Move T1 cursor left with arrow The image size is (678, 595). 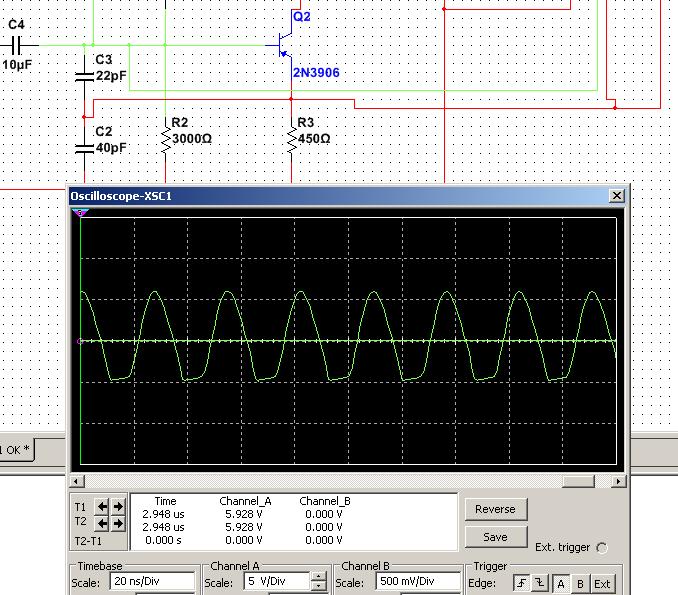click(102, 506)
